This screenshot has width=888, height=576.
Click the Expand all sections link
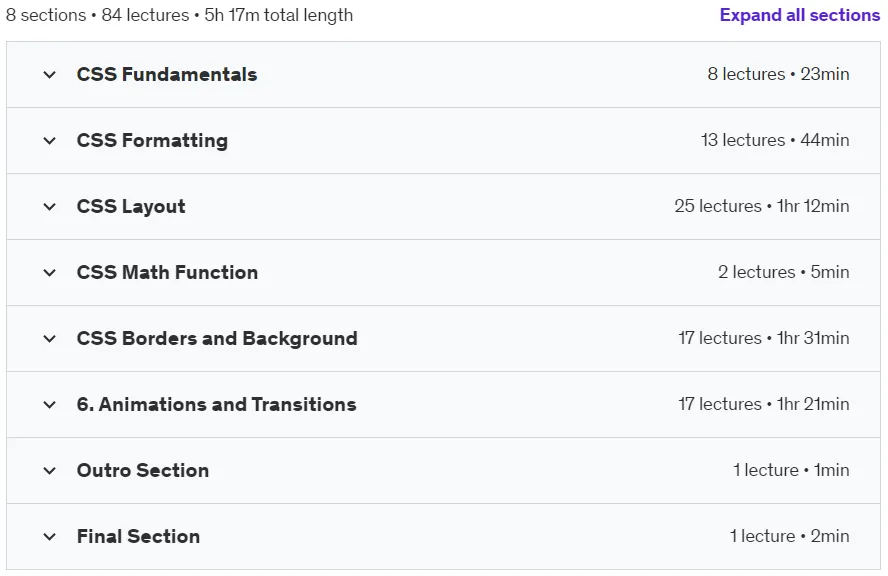[x=800, y=15]
